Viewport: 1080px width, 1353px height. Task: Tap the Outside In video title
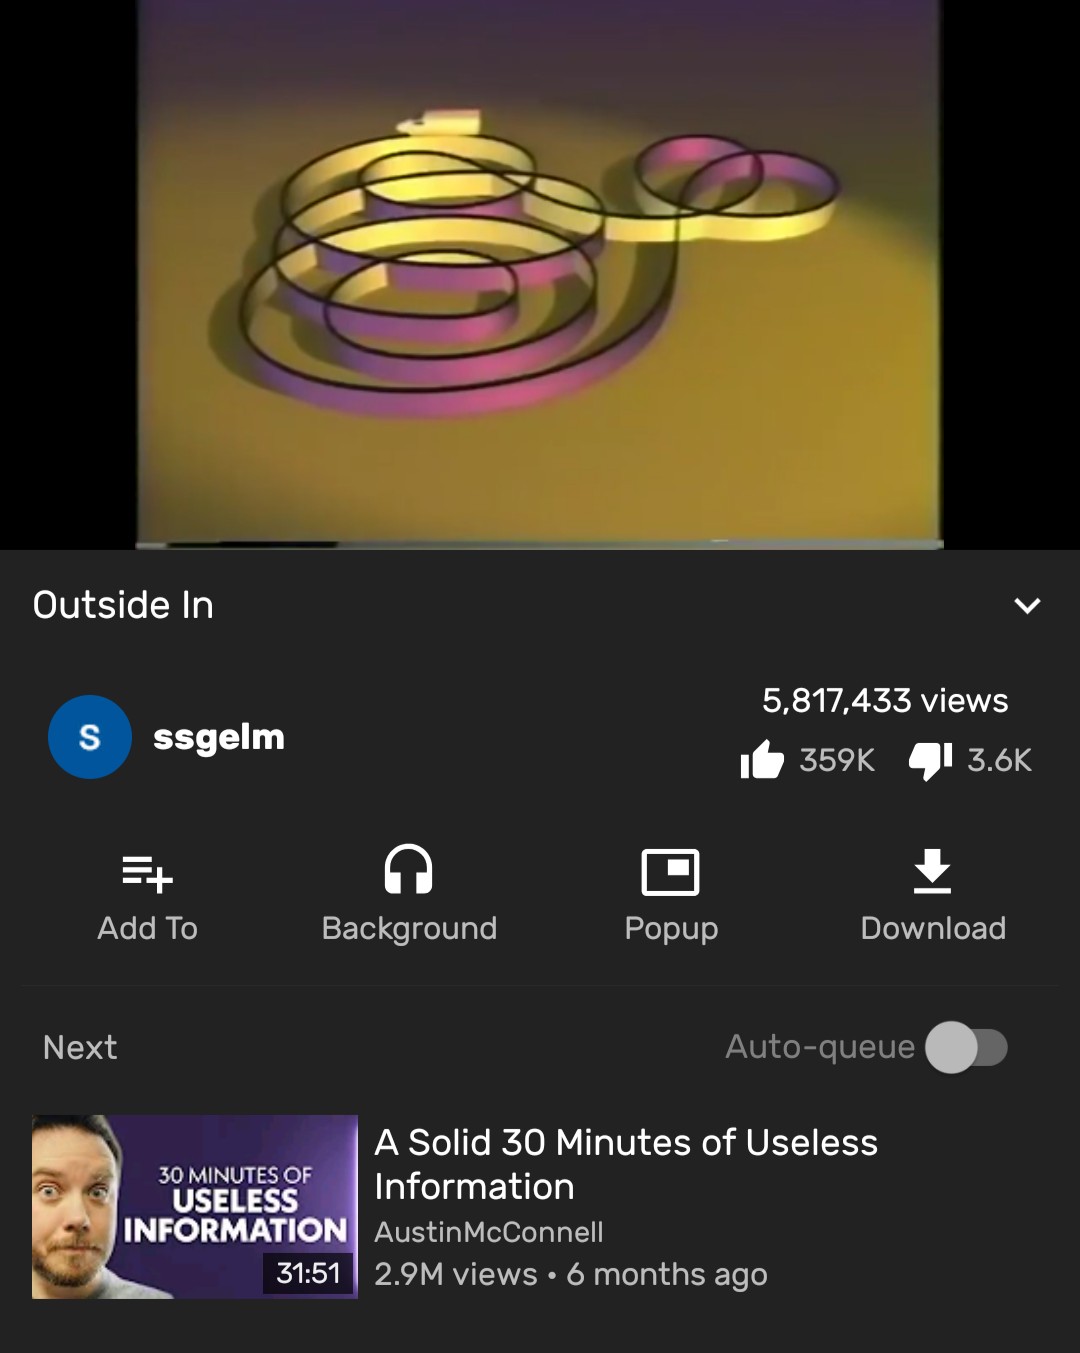[x=123, y=605]
